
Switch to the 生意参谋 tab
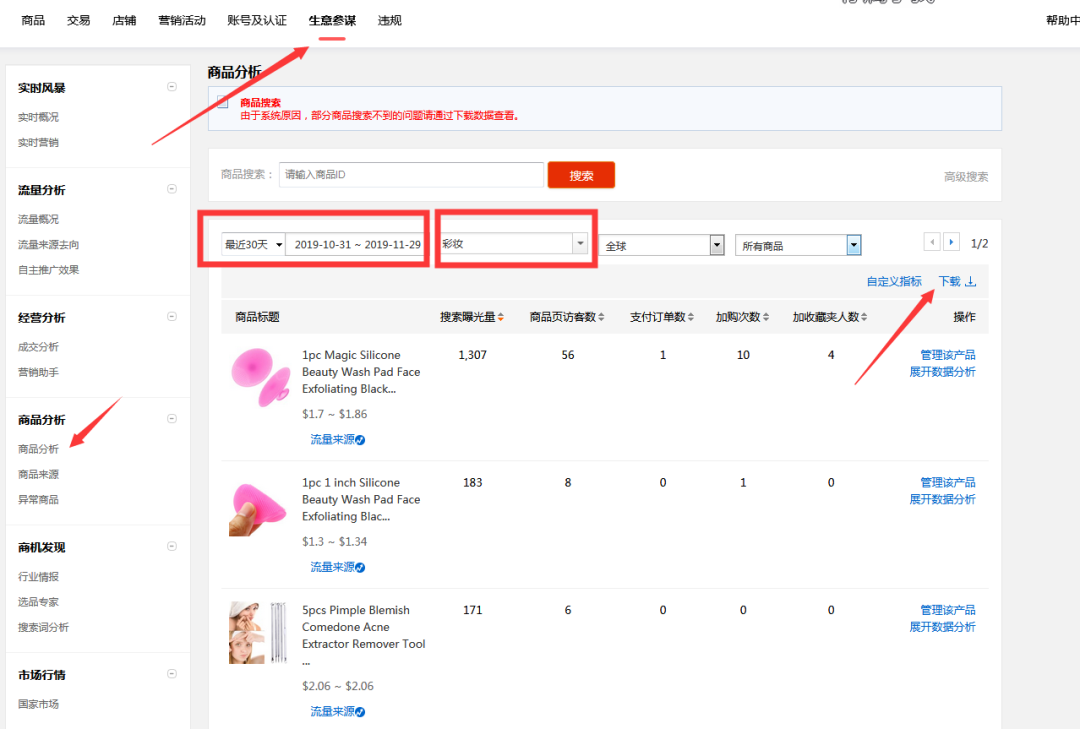(x=332, y=21)
